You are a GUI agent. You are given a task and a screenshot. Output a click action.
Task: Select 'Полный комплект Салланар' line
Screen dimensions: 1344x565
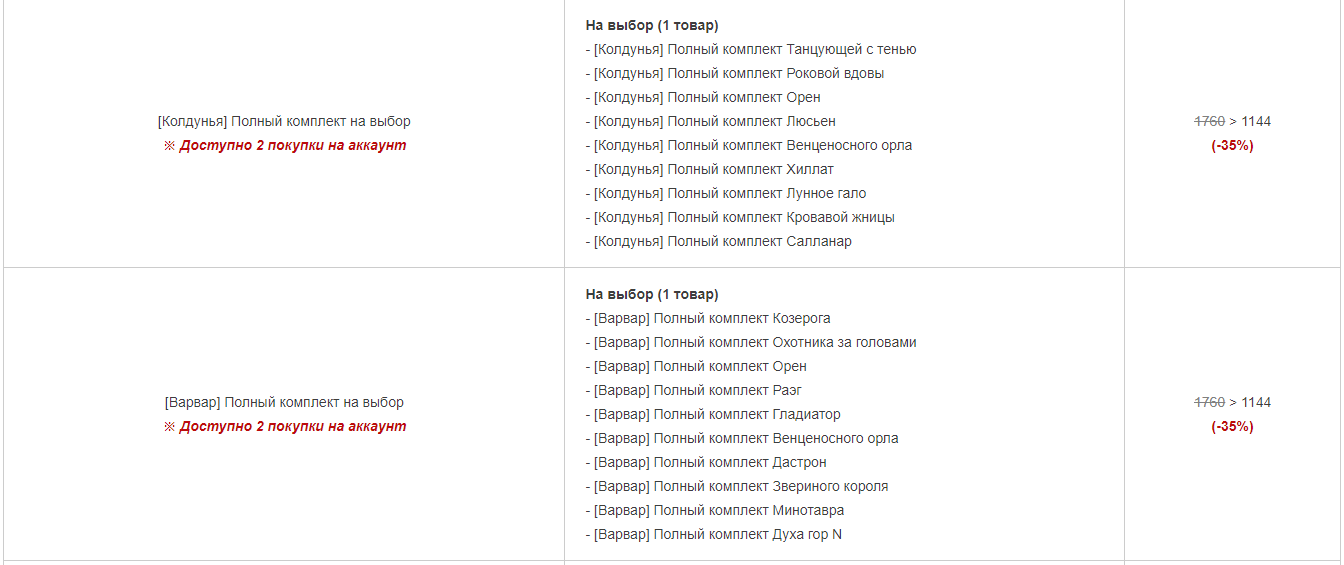point(719,241)
